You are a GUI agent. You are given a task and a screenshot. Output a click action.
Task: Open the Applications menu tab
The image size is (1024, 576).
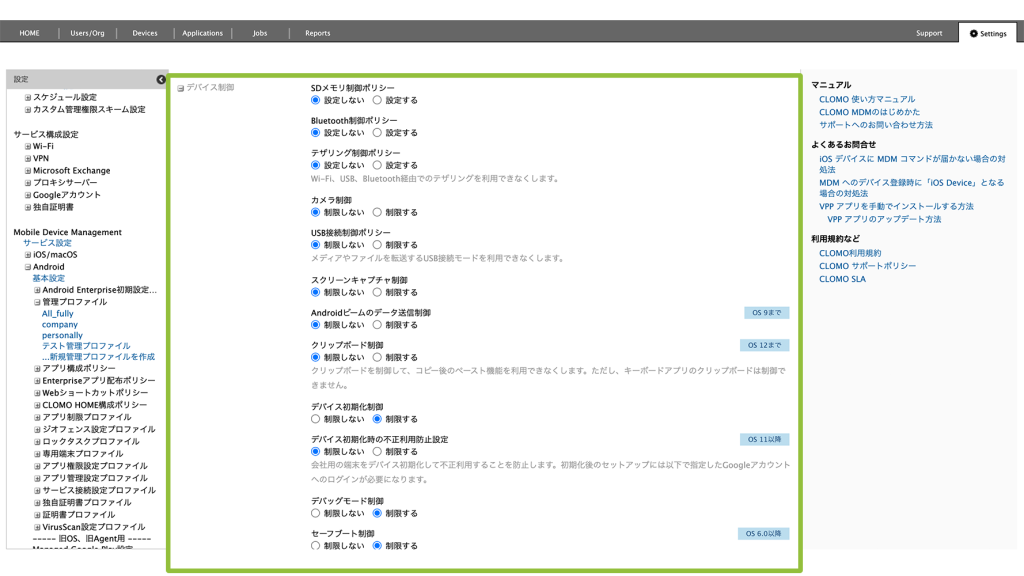[x=202, y=33]
